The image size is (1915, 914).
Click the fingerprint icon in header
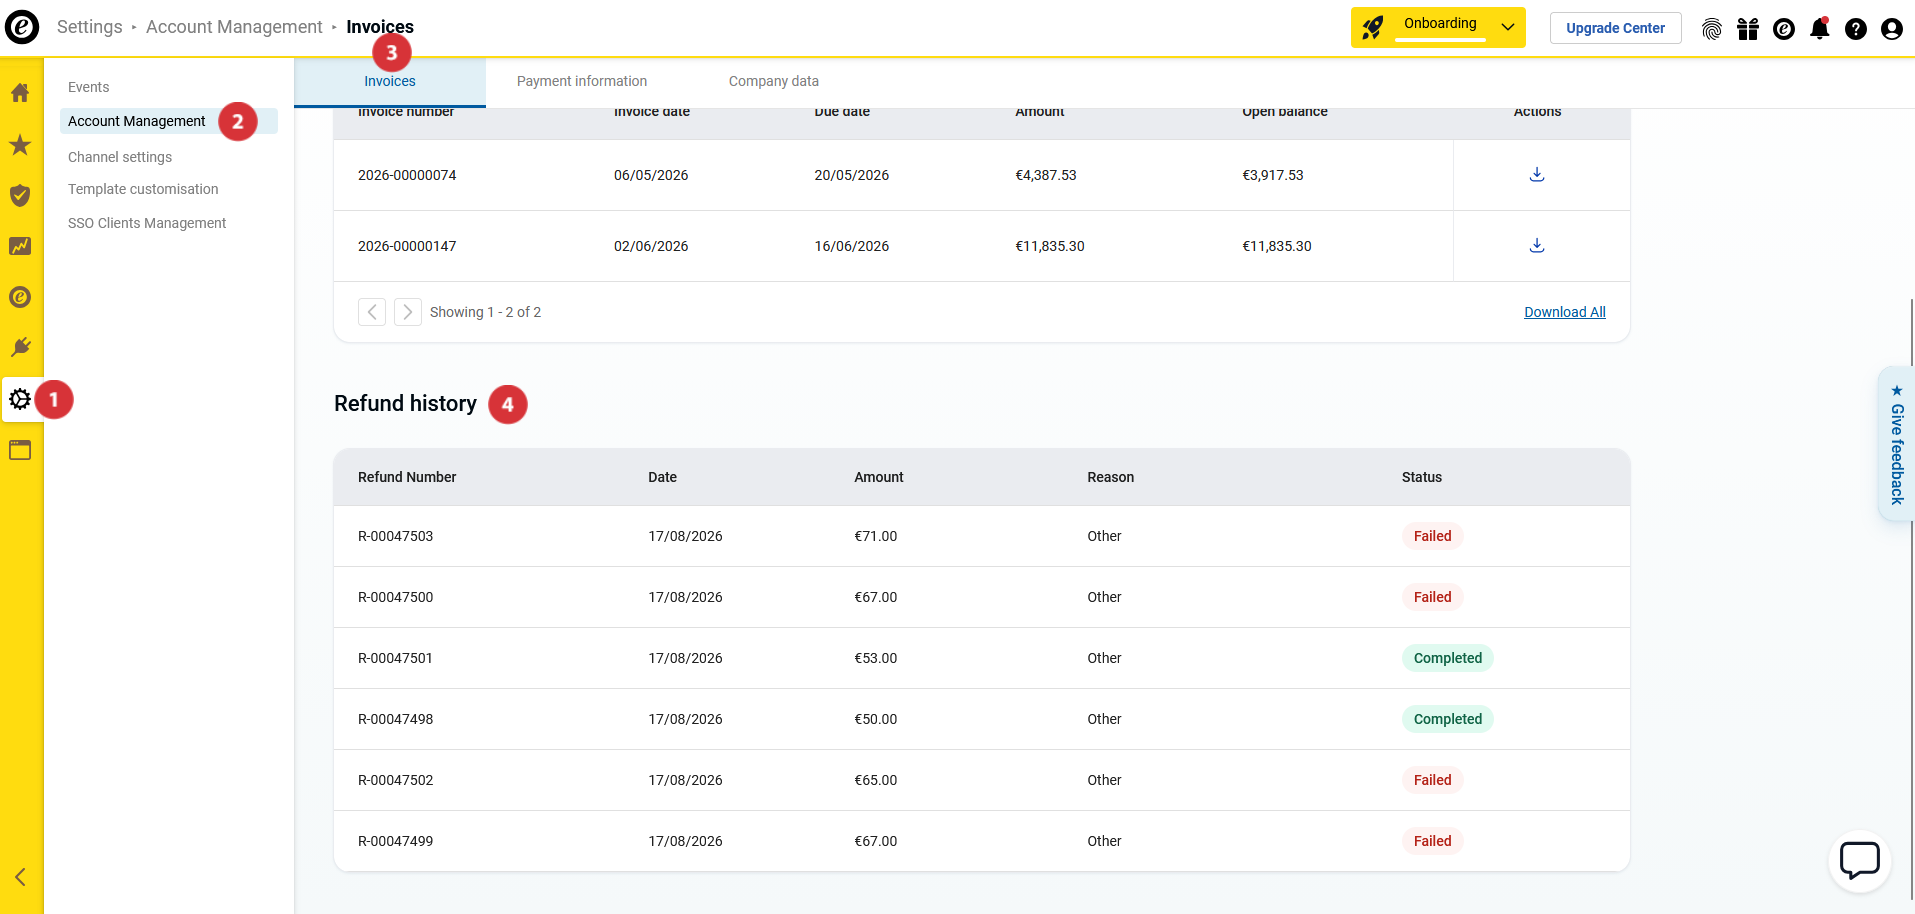click(1712, 29)
